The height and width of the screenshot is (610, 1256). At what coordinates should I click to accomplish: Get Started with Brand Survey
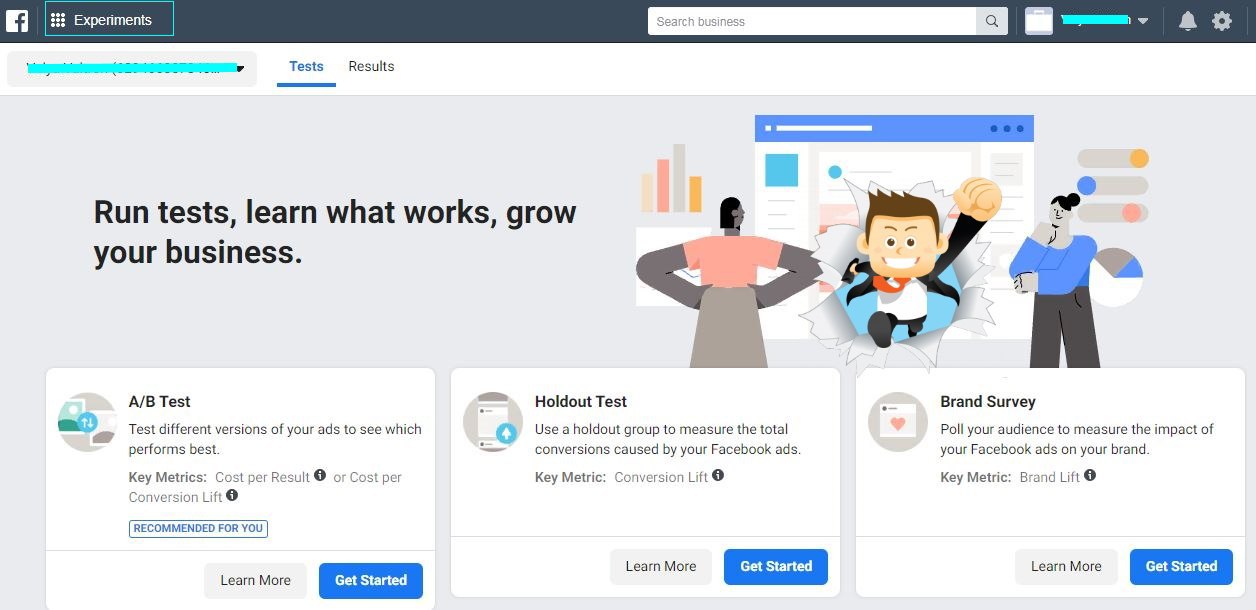point(1181,566)
